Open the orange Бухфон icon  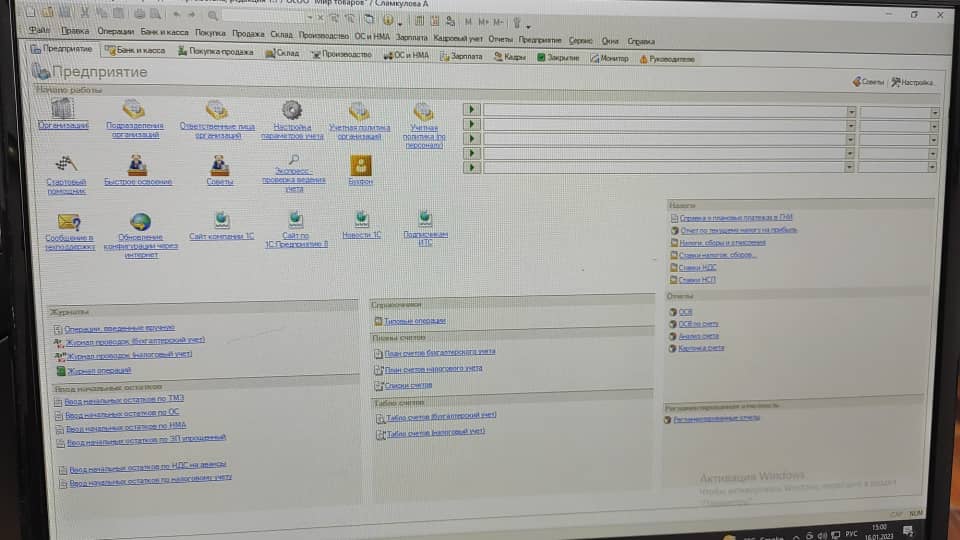361,165
